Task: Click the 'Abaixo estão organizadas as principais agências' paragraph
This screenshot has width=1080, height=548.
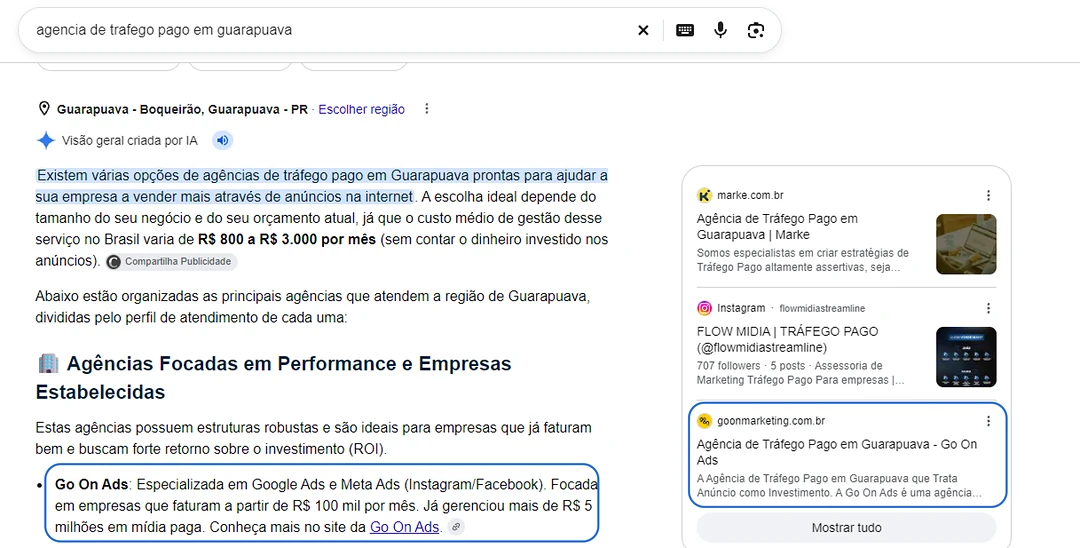Action: pos(313,308)
